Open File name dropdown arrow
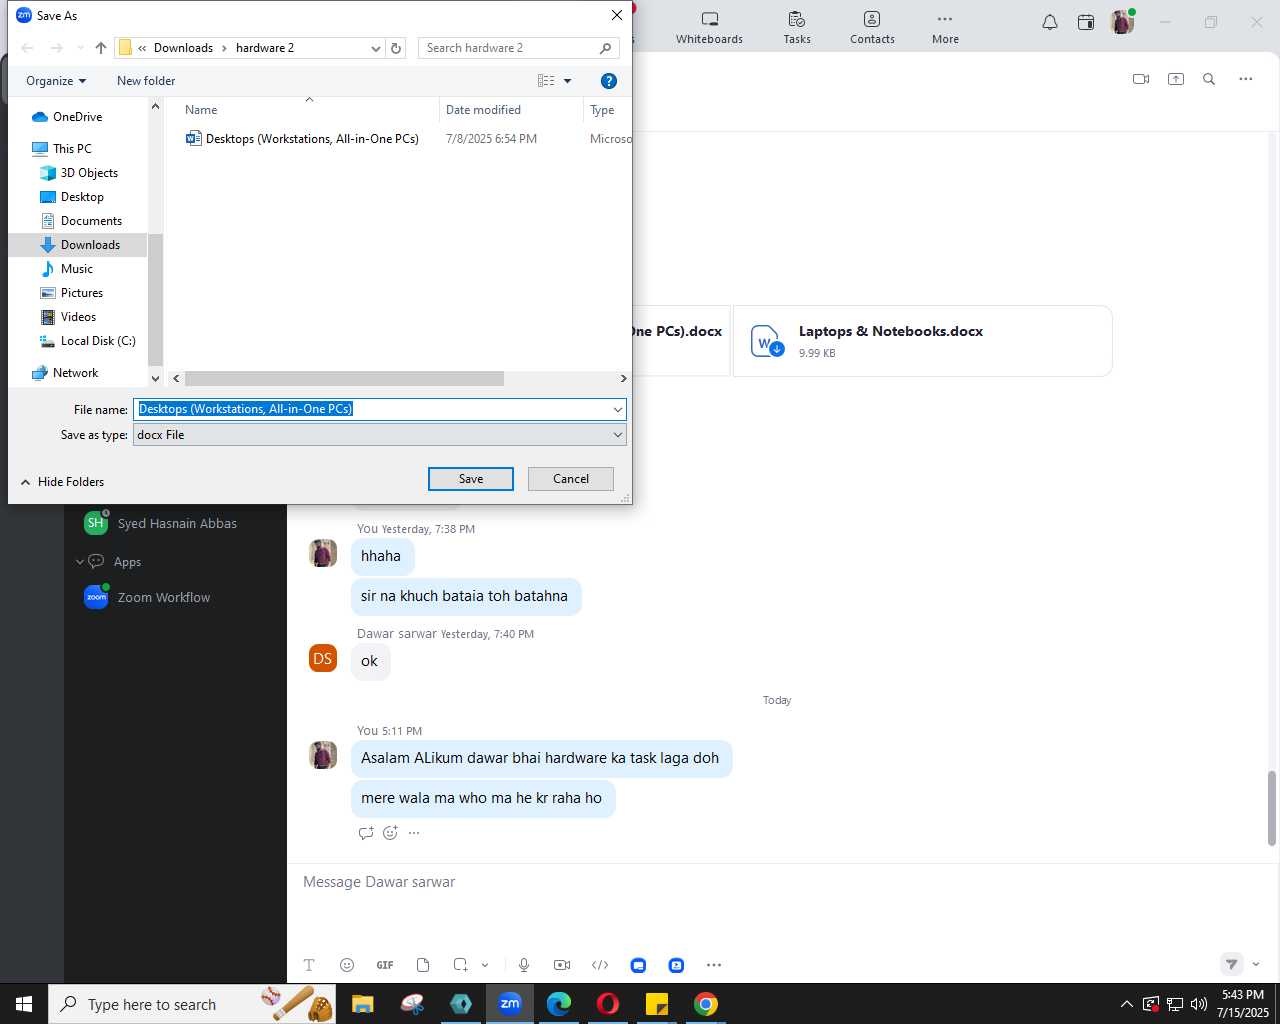This screenshot has width=1280, height=1024. pyautogui.click(x=618, y=409)
